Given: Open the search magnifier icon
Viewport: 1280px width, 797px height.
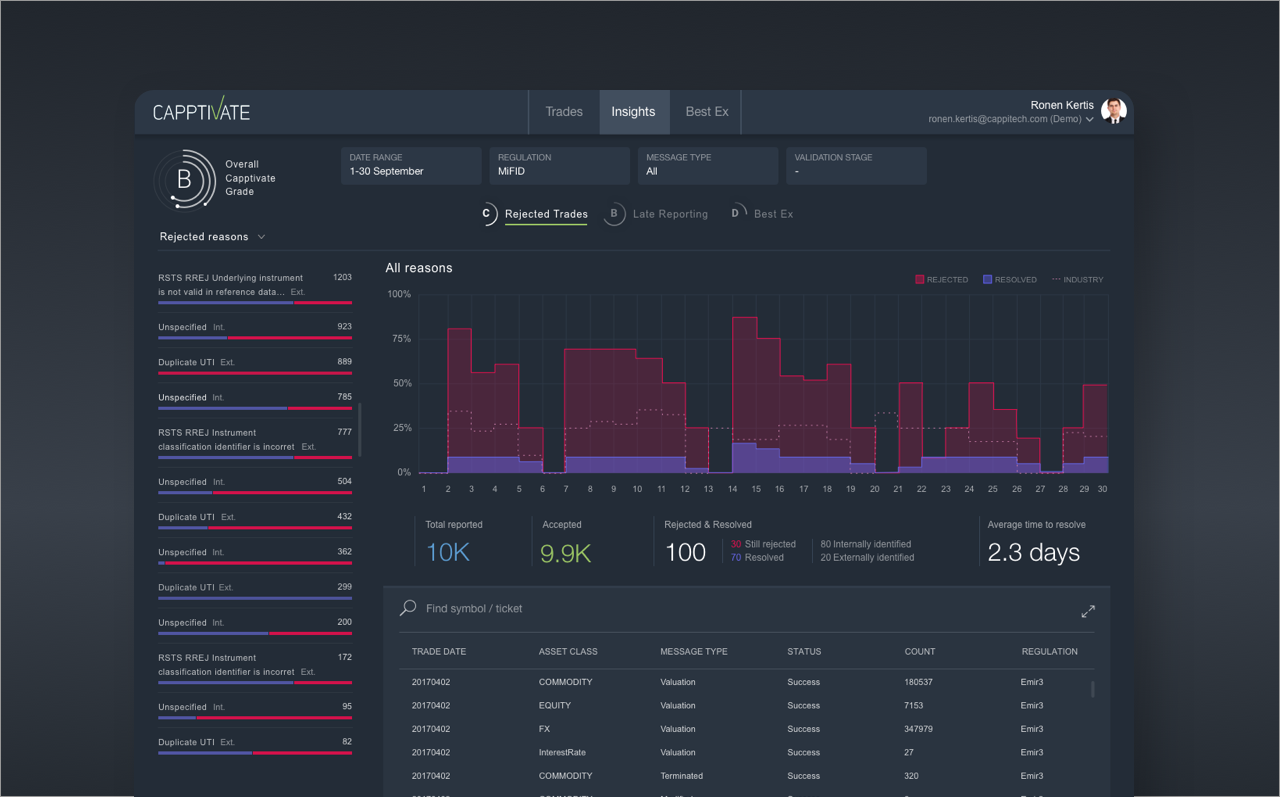Looking at the screenshot, I should [408, 608].
